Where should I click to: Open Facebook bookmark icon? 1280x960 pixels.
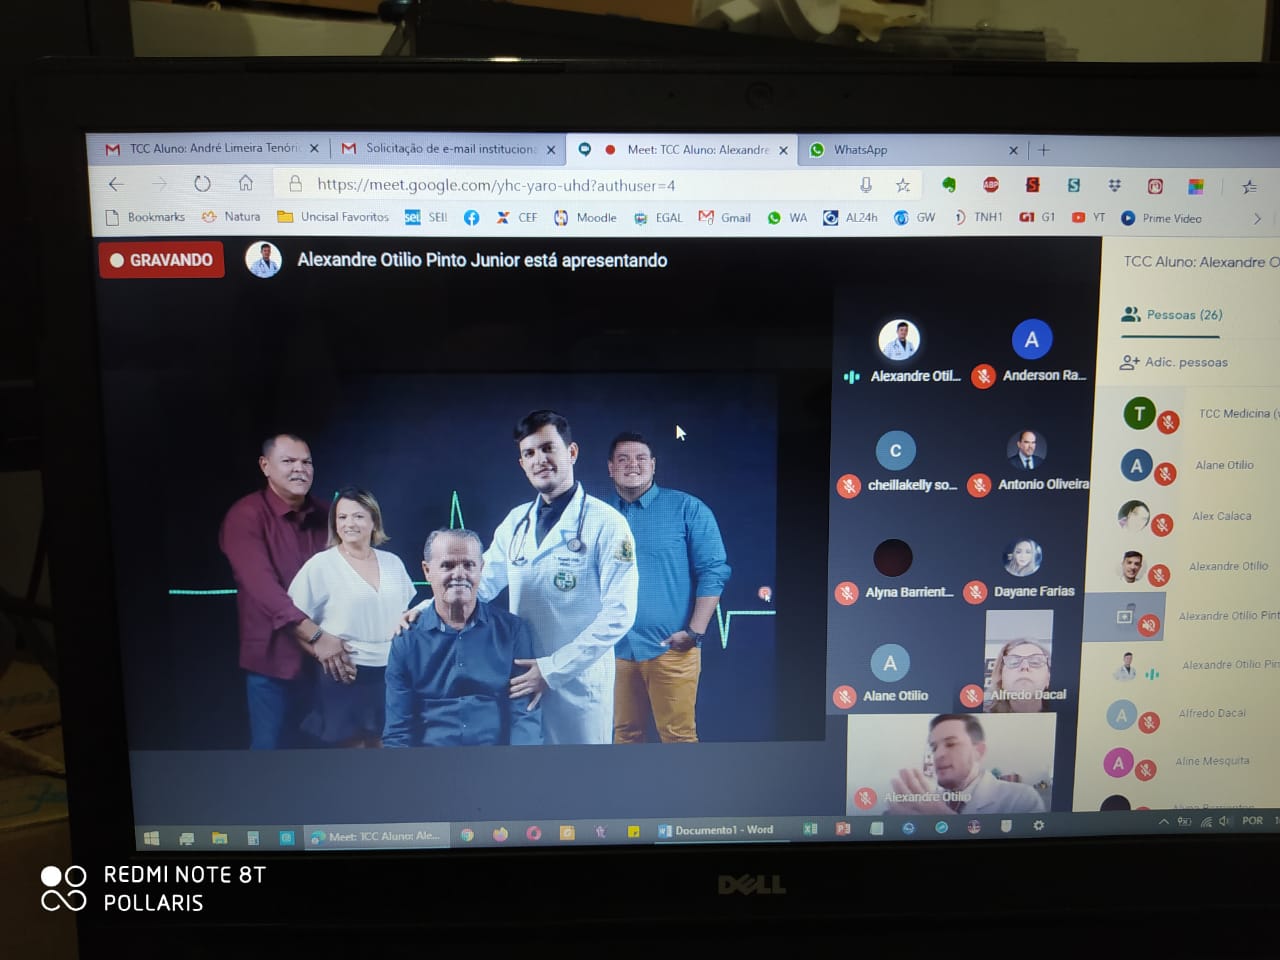[472, 217]
